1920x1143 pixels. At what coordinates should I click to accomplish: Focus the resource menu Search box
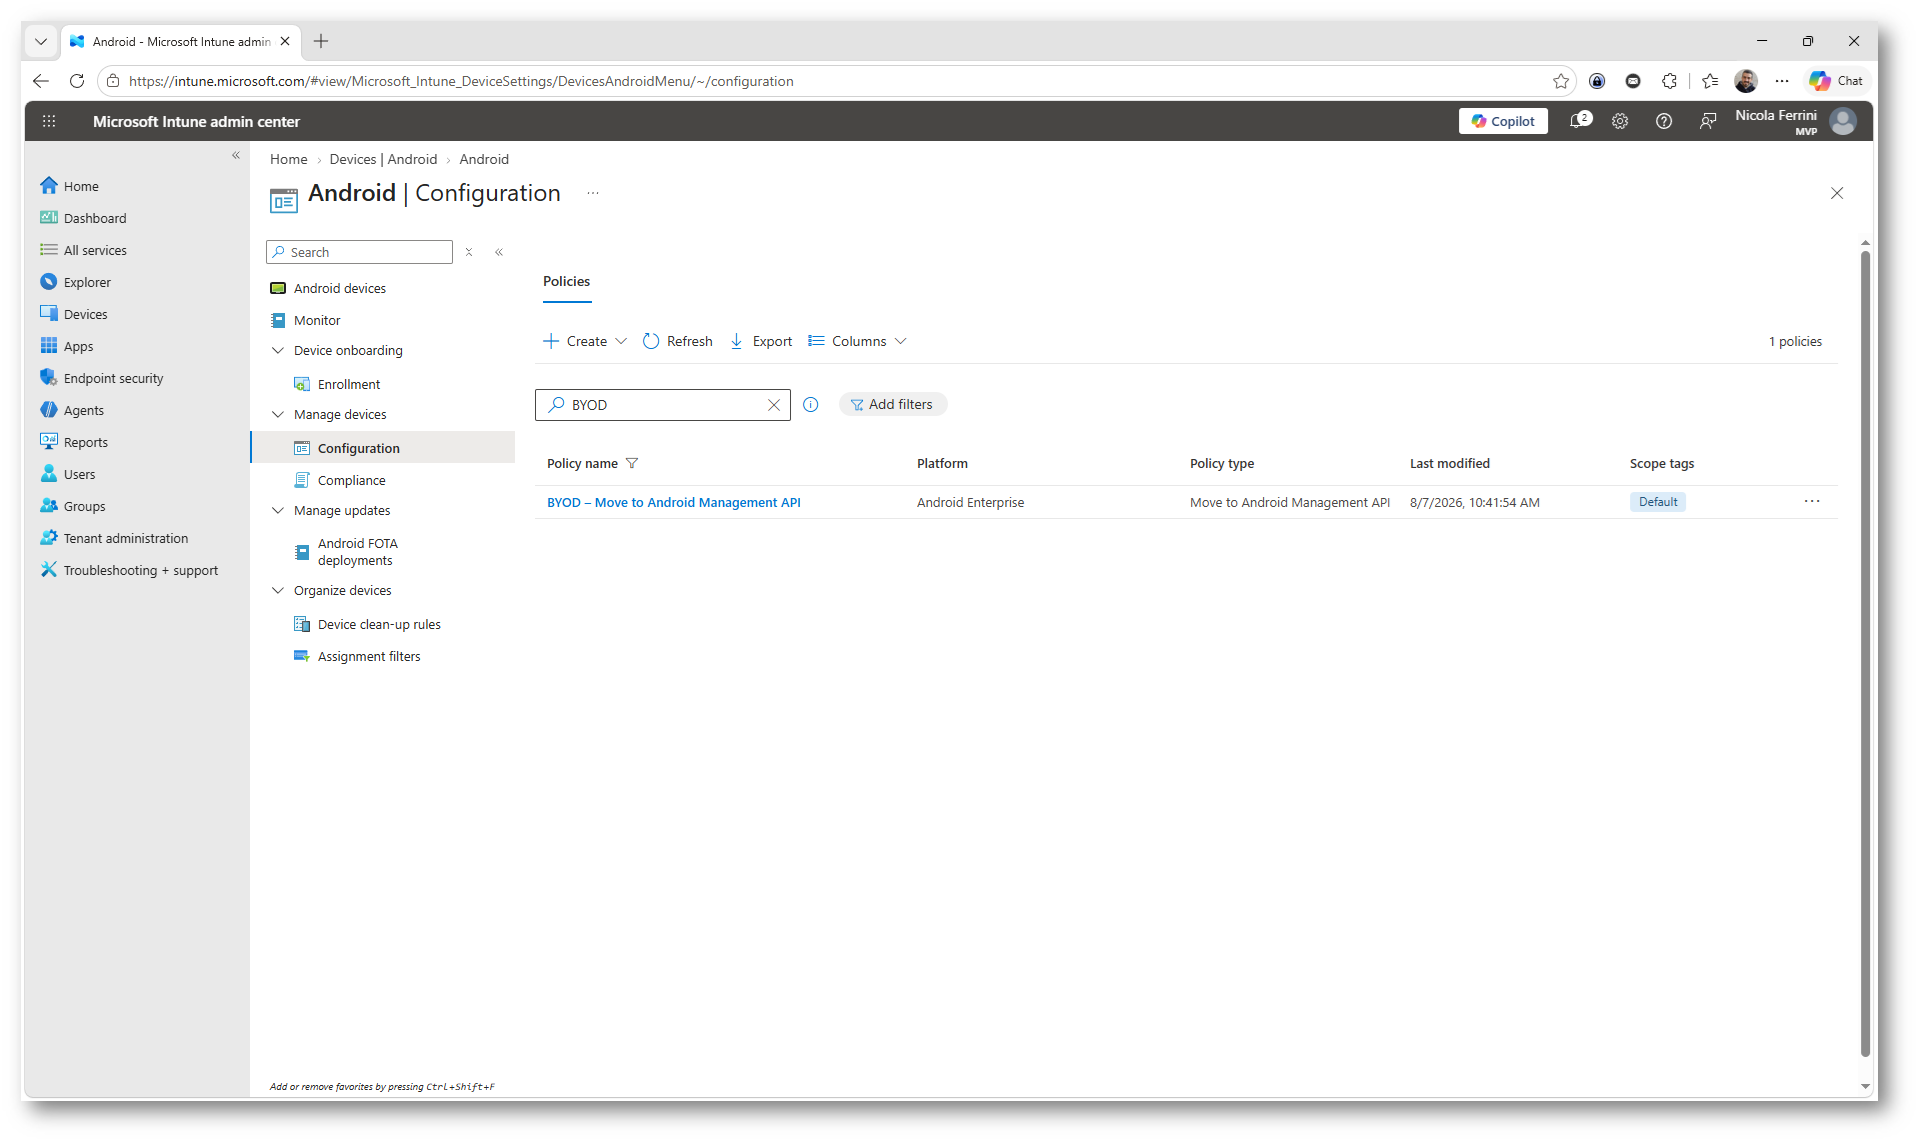(359, 252)
